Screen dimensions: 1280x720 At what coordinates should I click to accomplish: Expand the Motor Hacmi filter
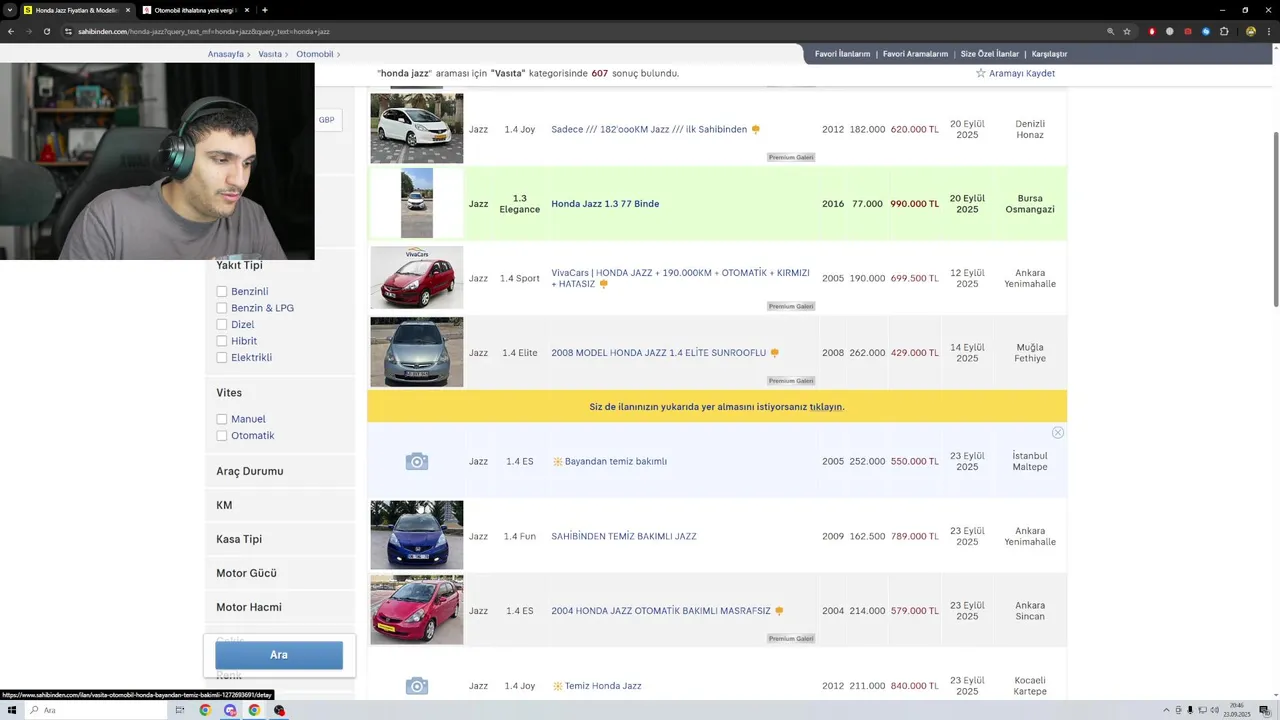pyautogui.click(x=280, y=607)
